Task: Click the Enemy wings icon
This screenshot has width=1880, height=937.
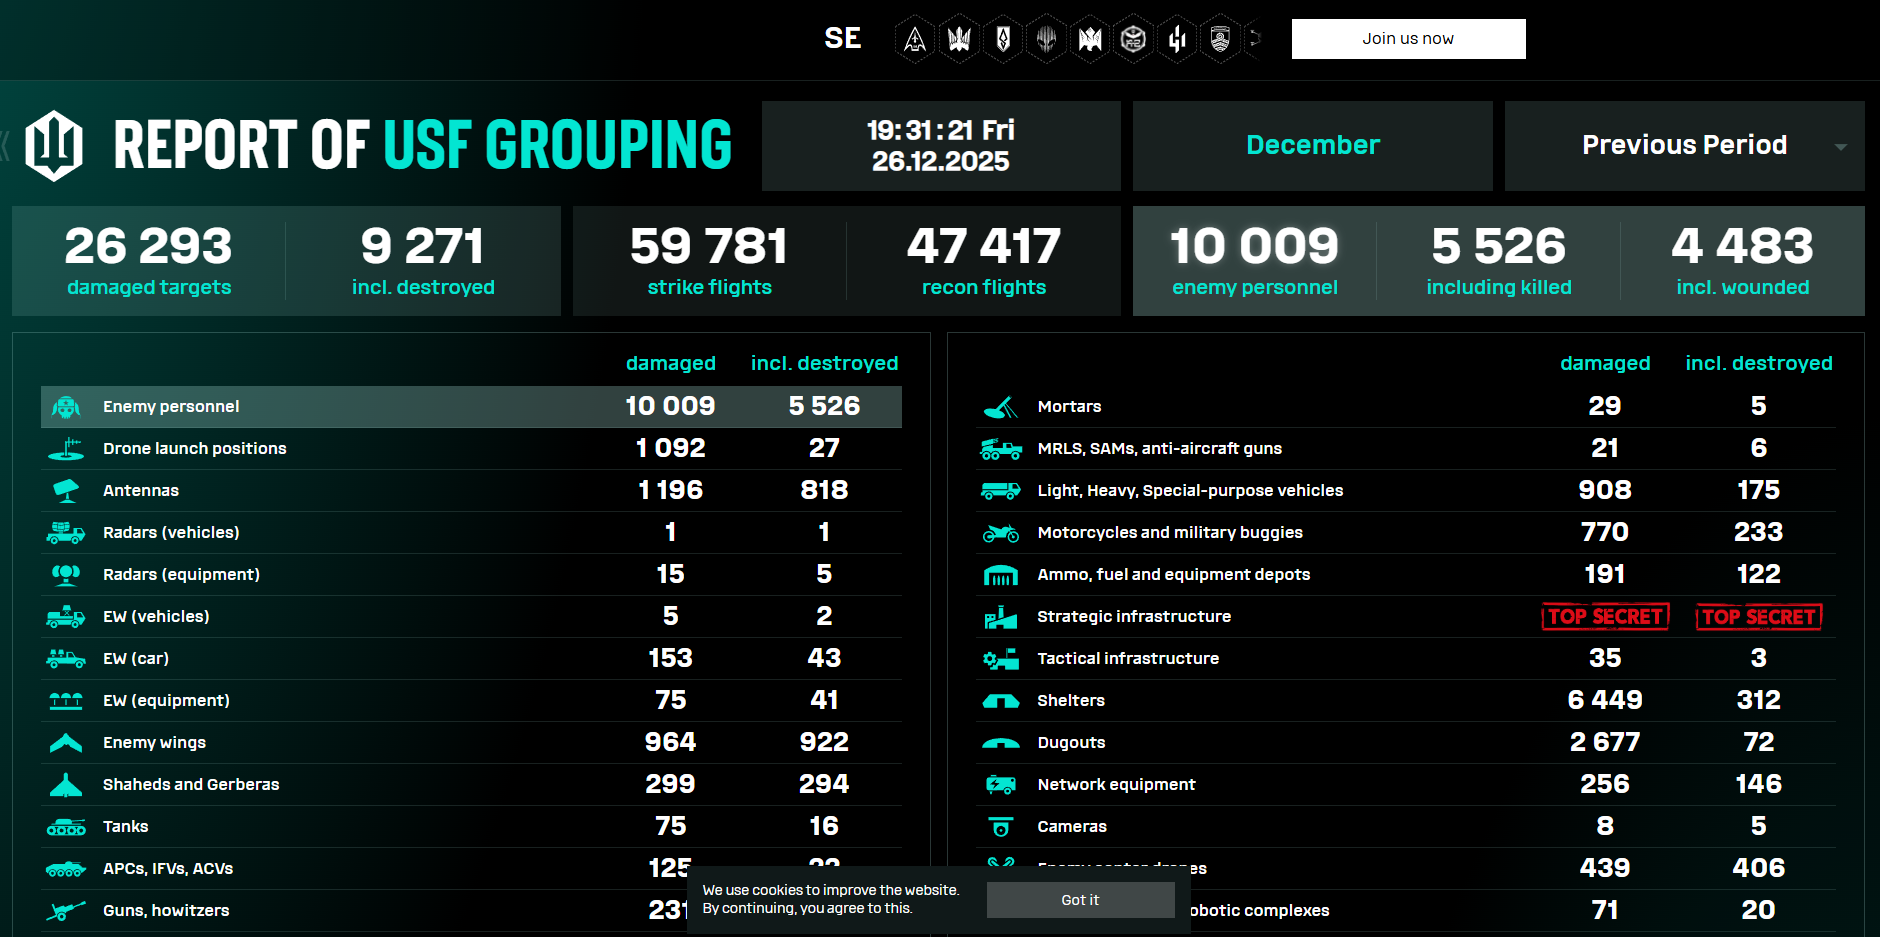Action: pyautogui.click(x=66, y=743)
